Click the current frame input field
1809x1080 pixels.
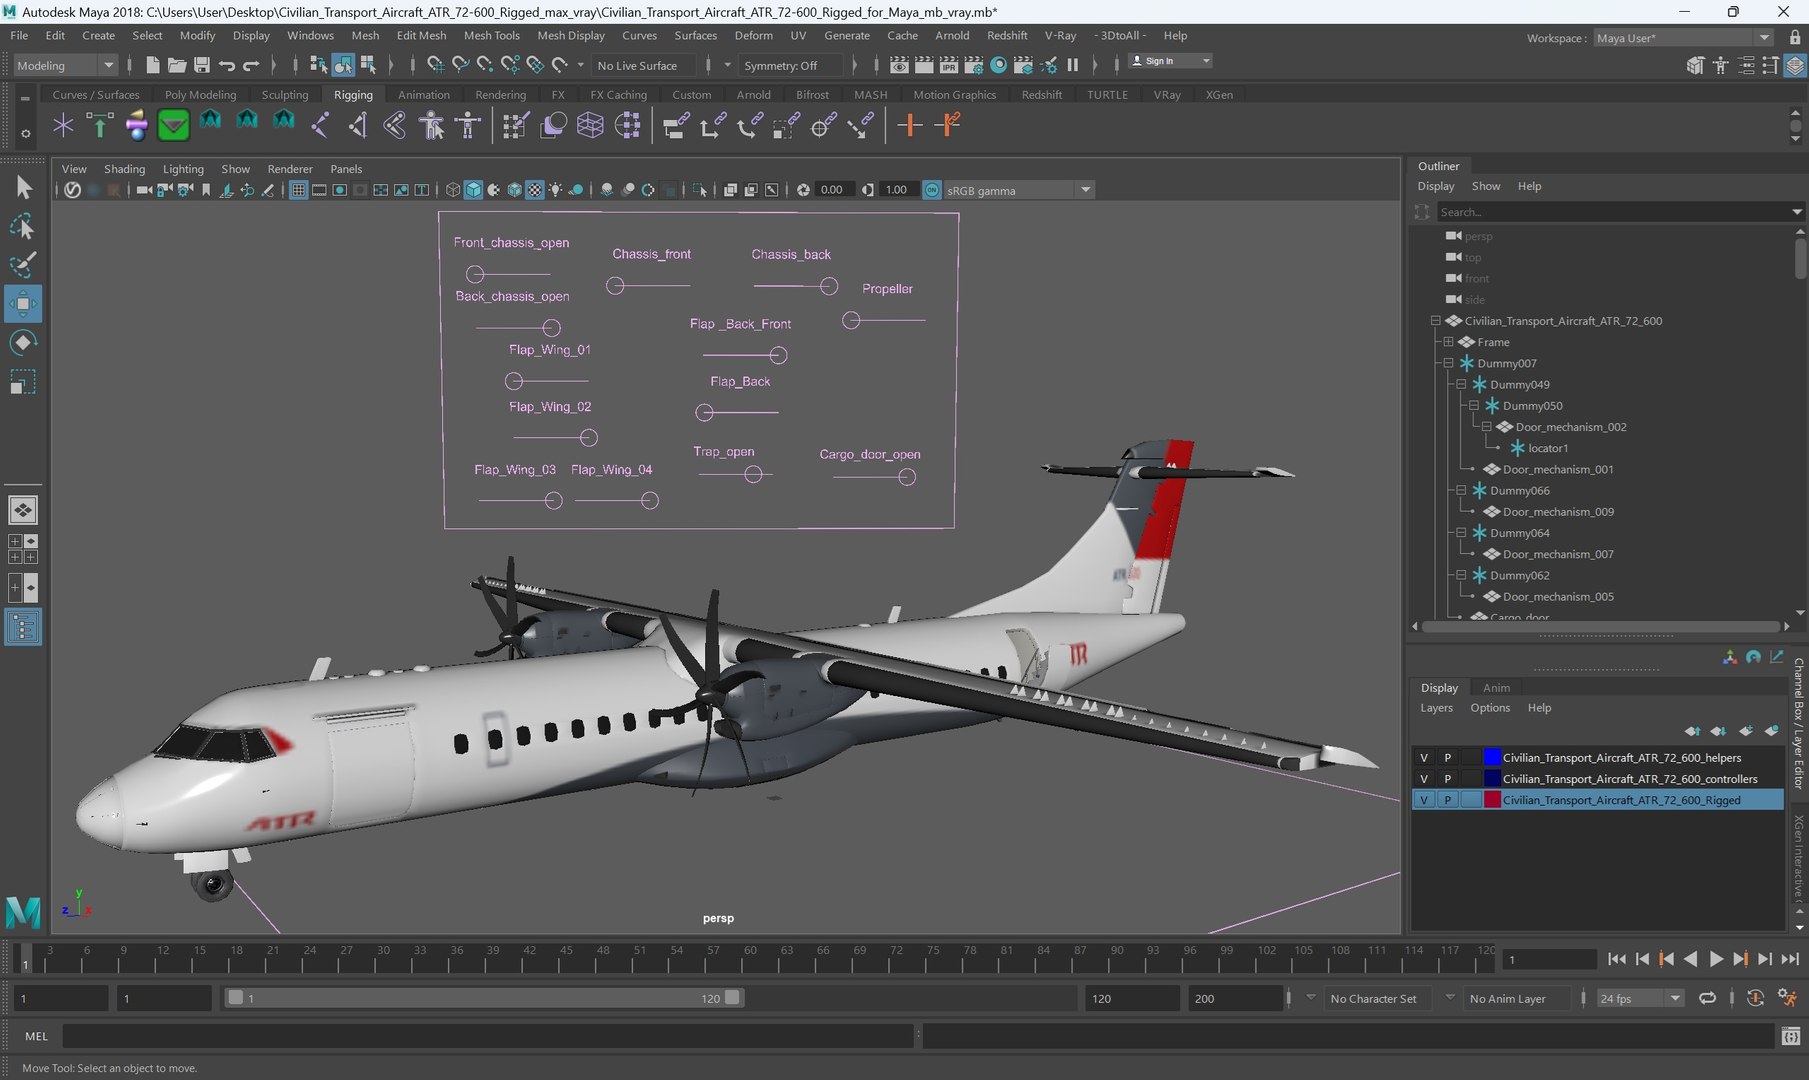click(x=1548, y=959)
